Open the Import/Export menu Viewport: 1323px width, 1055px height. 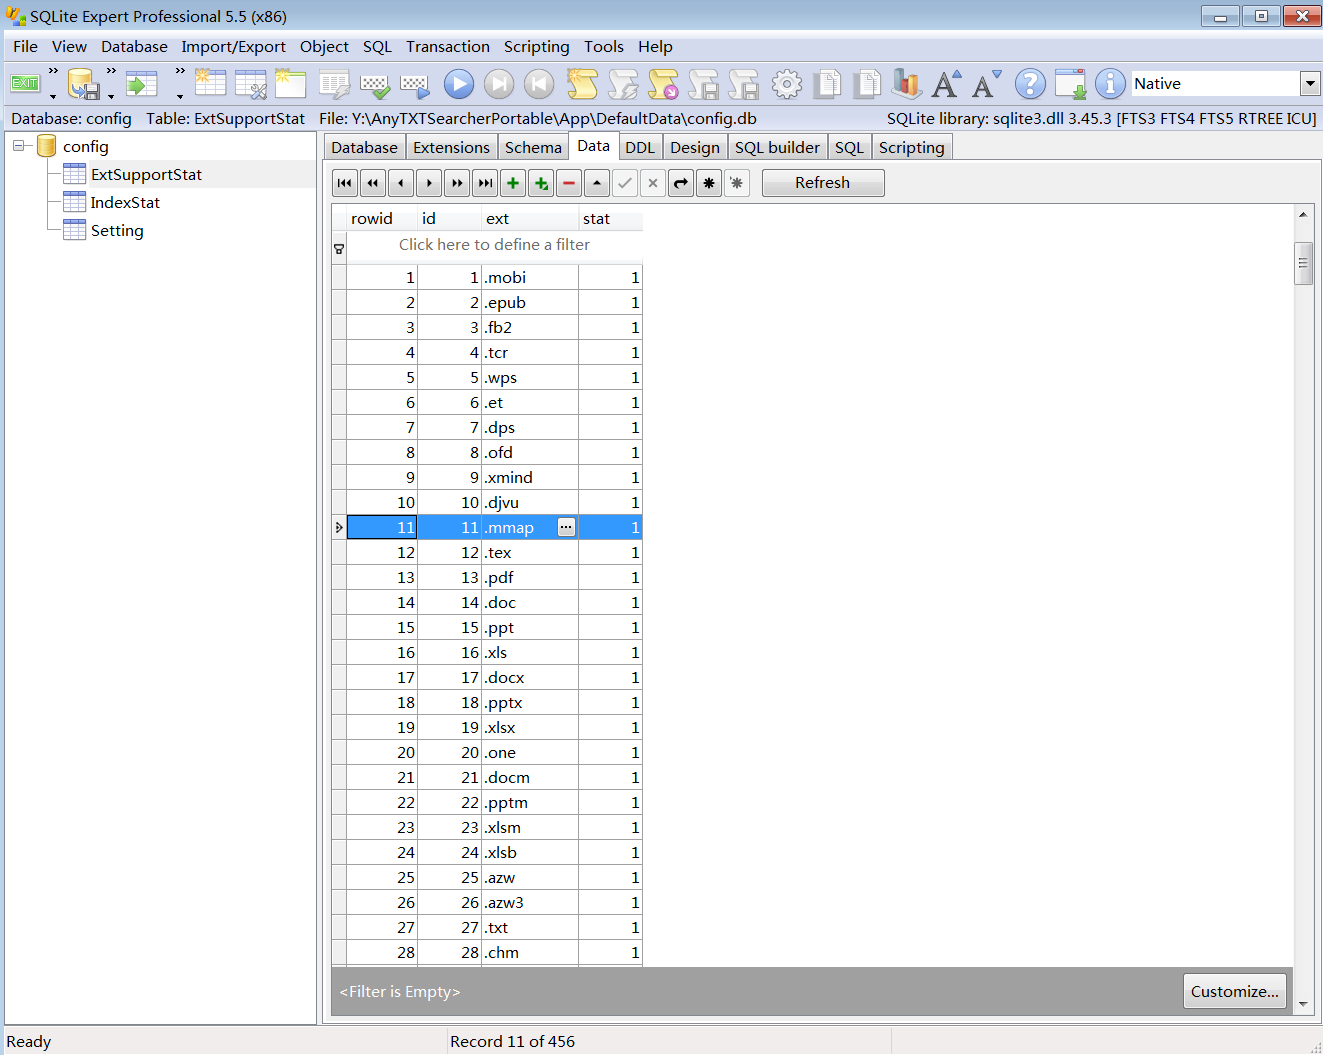(x=233, y=46)
